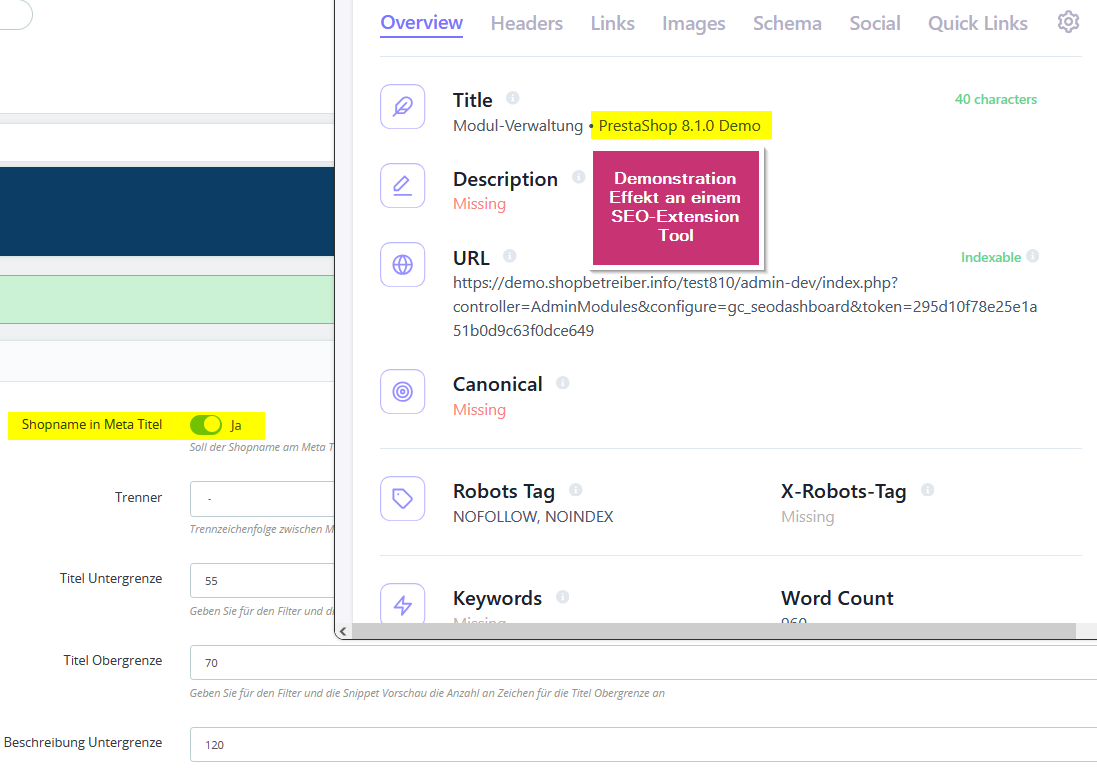Open the Links tab
This screenshot has height=768, width=1097.
612,23
